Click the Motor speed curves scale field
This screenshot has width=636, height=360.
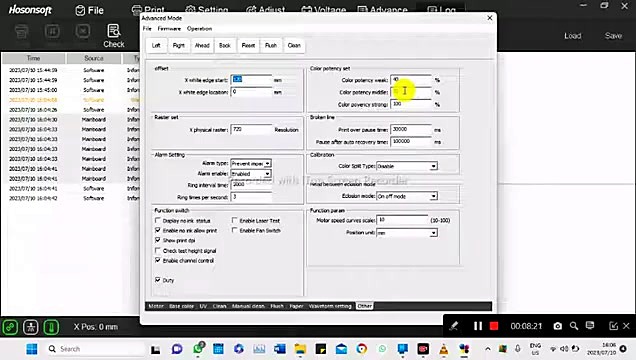402,220
